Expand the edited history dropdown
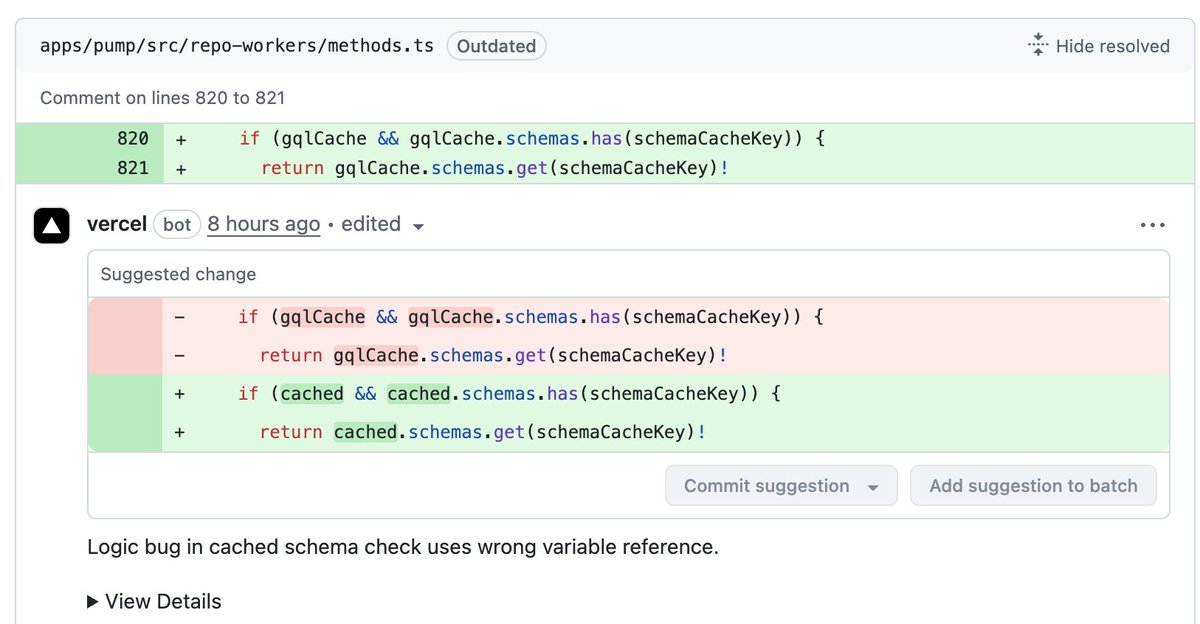 click(x=418, y=226)
